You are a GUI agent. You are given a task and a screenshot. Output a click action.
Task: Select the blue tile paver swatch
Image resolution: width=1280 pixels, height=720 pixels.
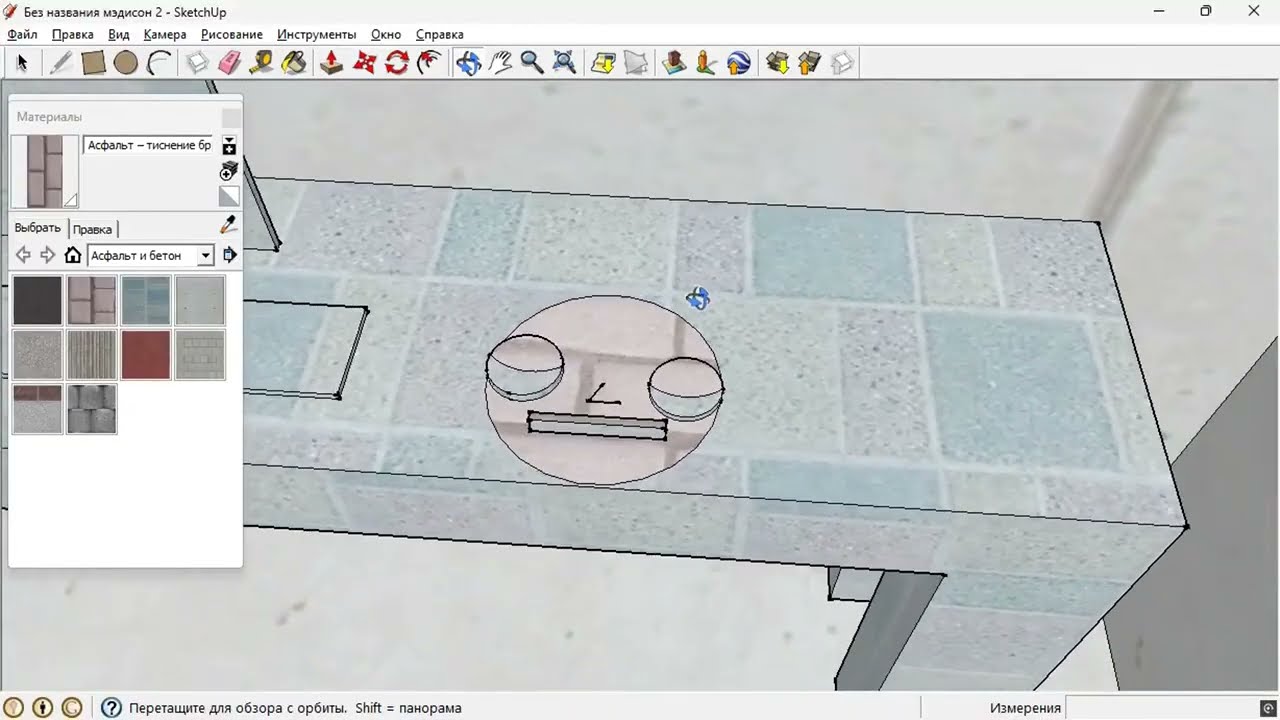pos(146,300)
